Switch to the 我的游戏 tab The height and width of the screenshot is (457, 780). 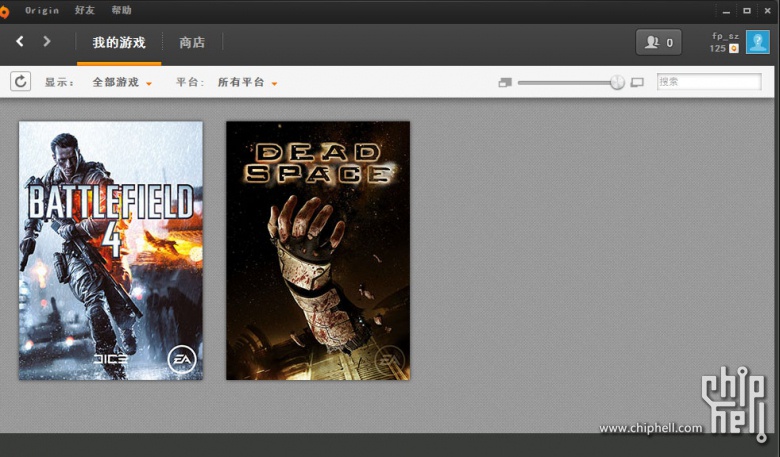119,43
